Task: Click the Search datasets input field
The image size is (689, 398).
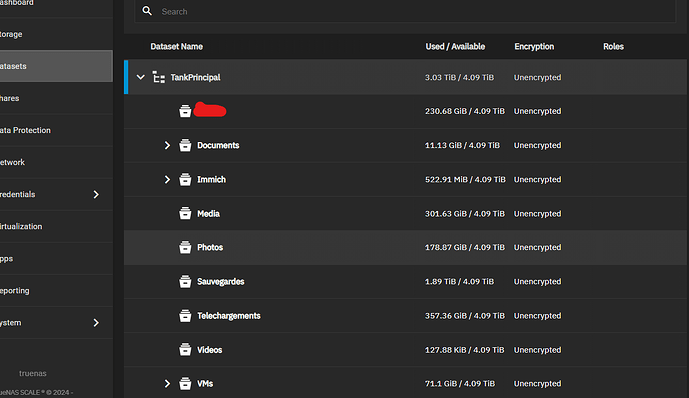Action: tap(404, 11)
